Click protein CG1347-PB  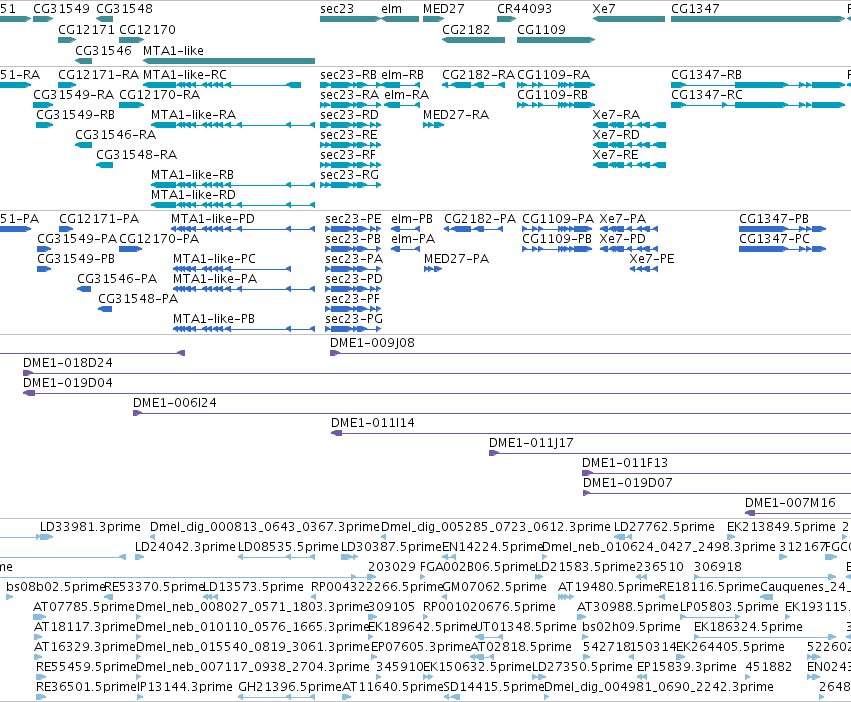tap(783, 229)
